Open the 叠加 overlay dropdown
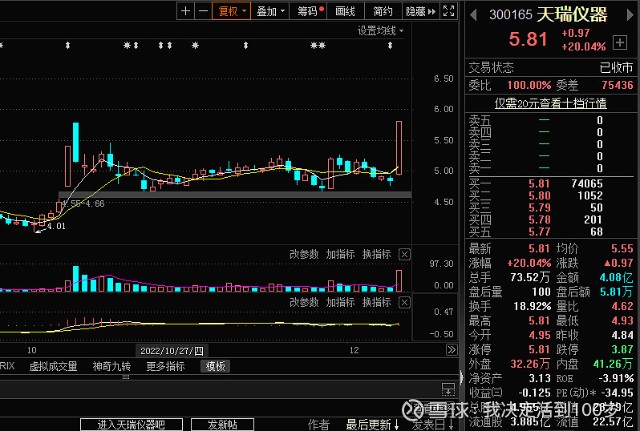 pos(270,11)
